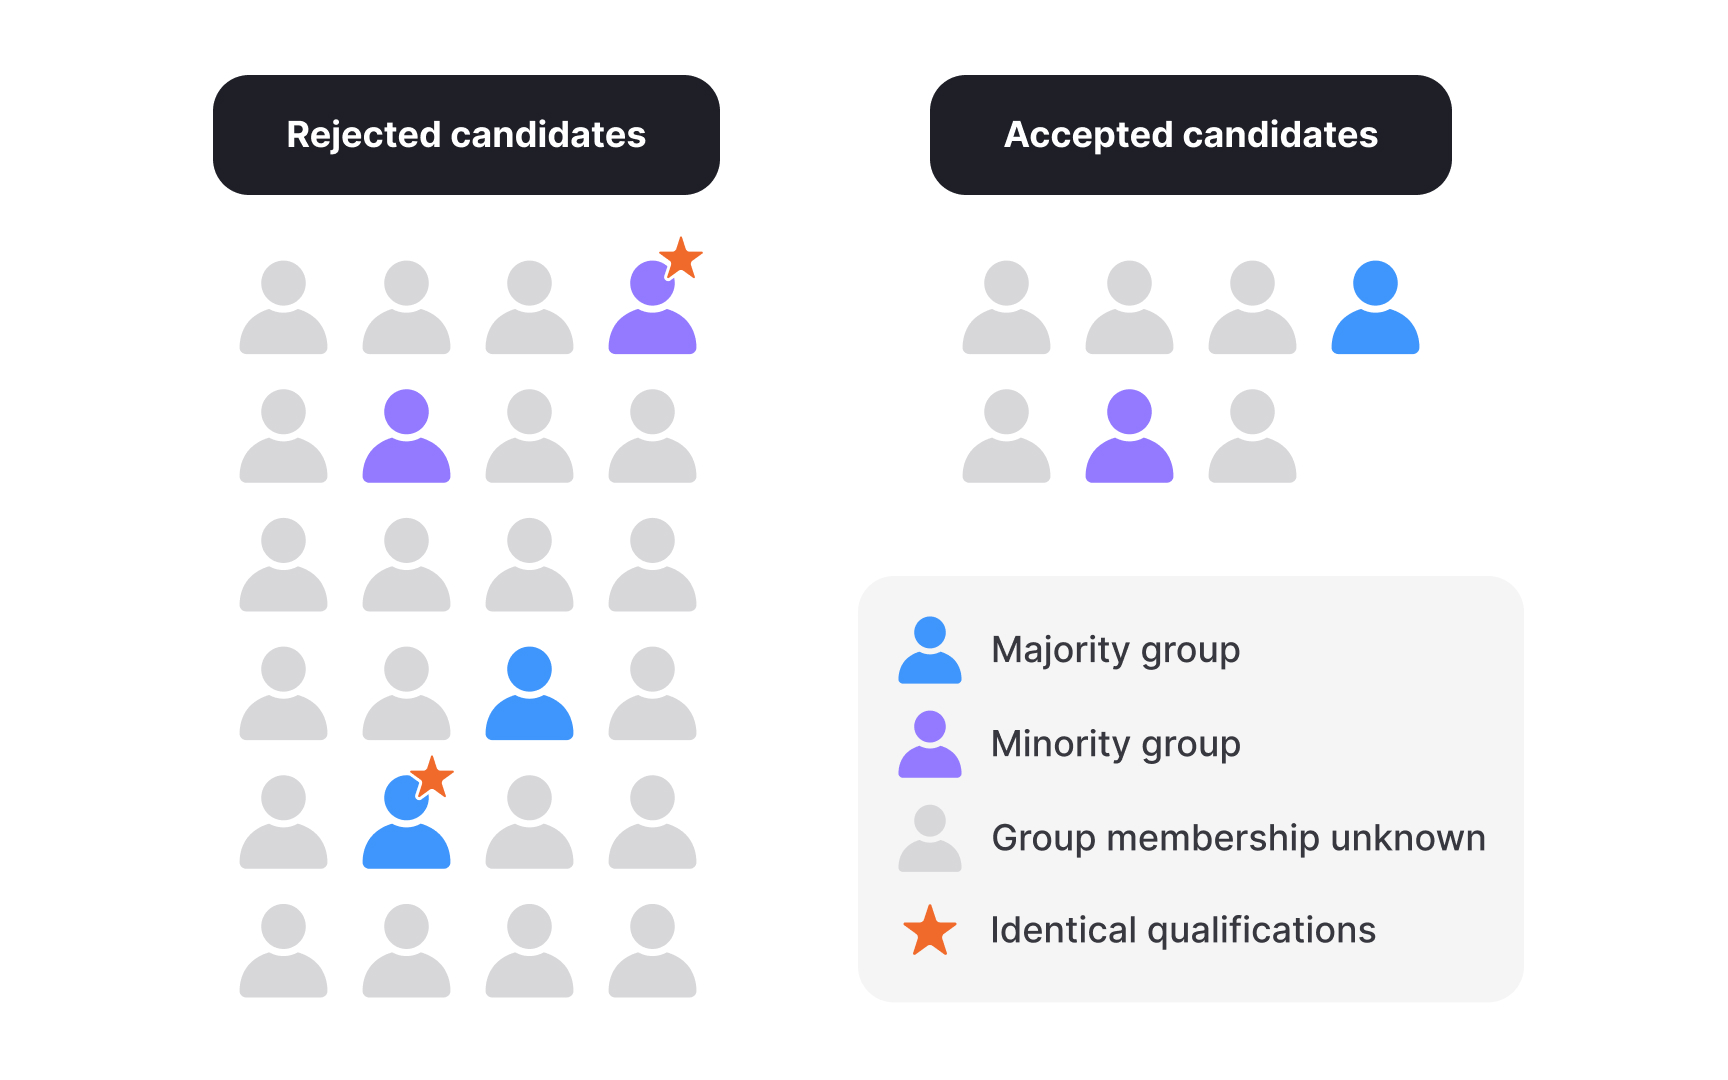Click the "Identical qualifications" label
The image size is (1728, 1080).
pyautogui.click(x=1183, y=931)
